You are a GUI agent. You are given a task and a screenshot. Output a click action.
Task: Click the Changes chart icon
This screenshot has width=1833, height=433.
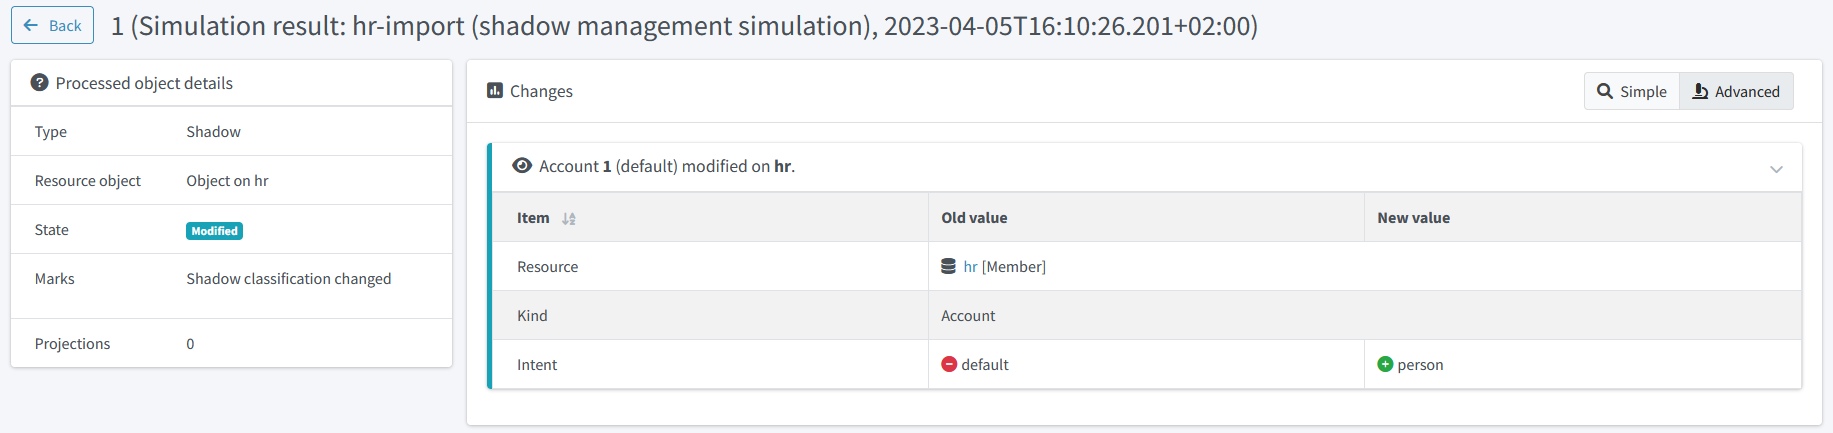[x=495, y=91]
